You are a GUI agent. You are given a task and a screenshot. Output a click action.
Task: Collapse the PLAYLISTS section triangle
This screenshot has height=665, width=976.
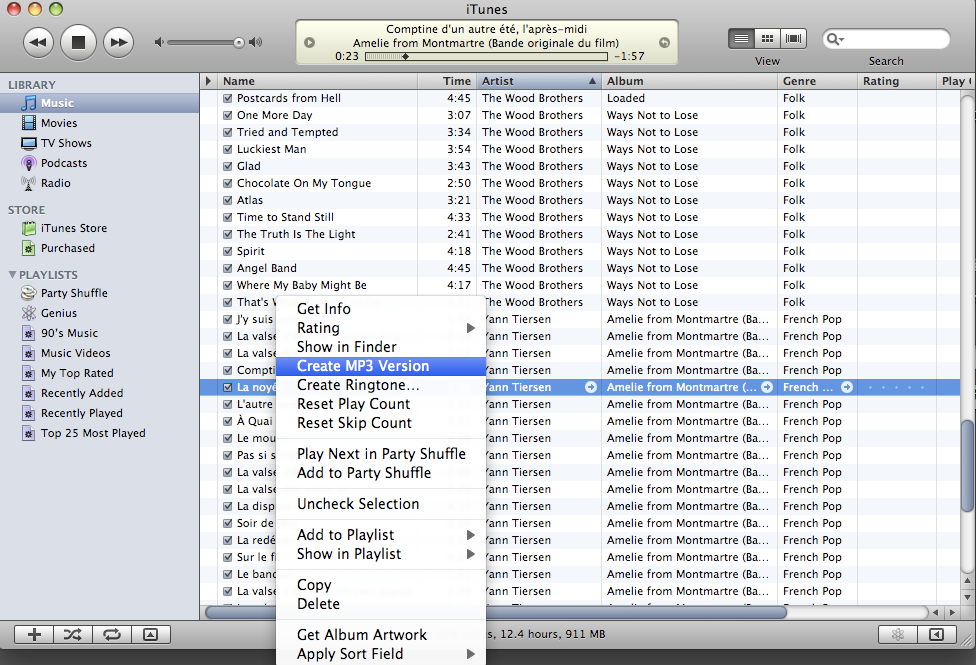(12, 275)
